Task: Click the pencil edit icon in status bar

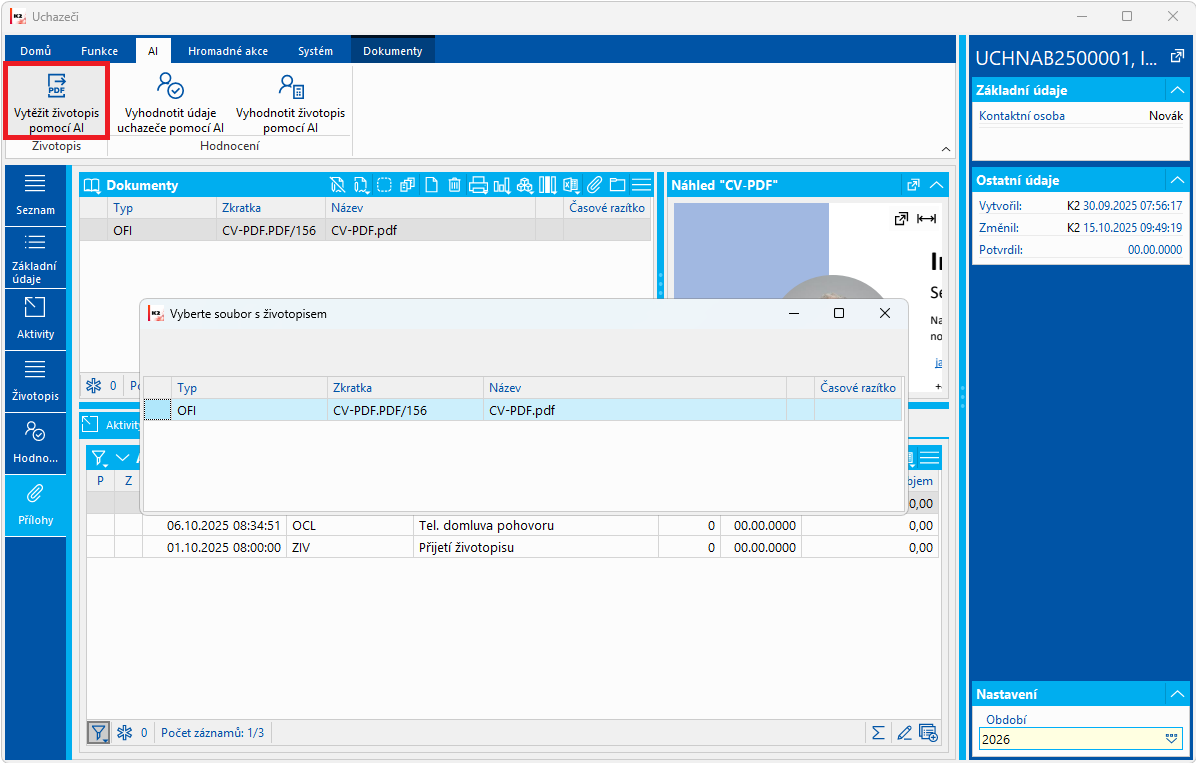Action: tap(904, 732)
